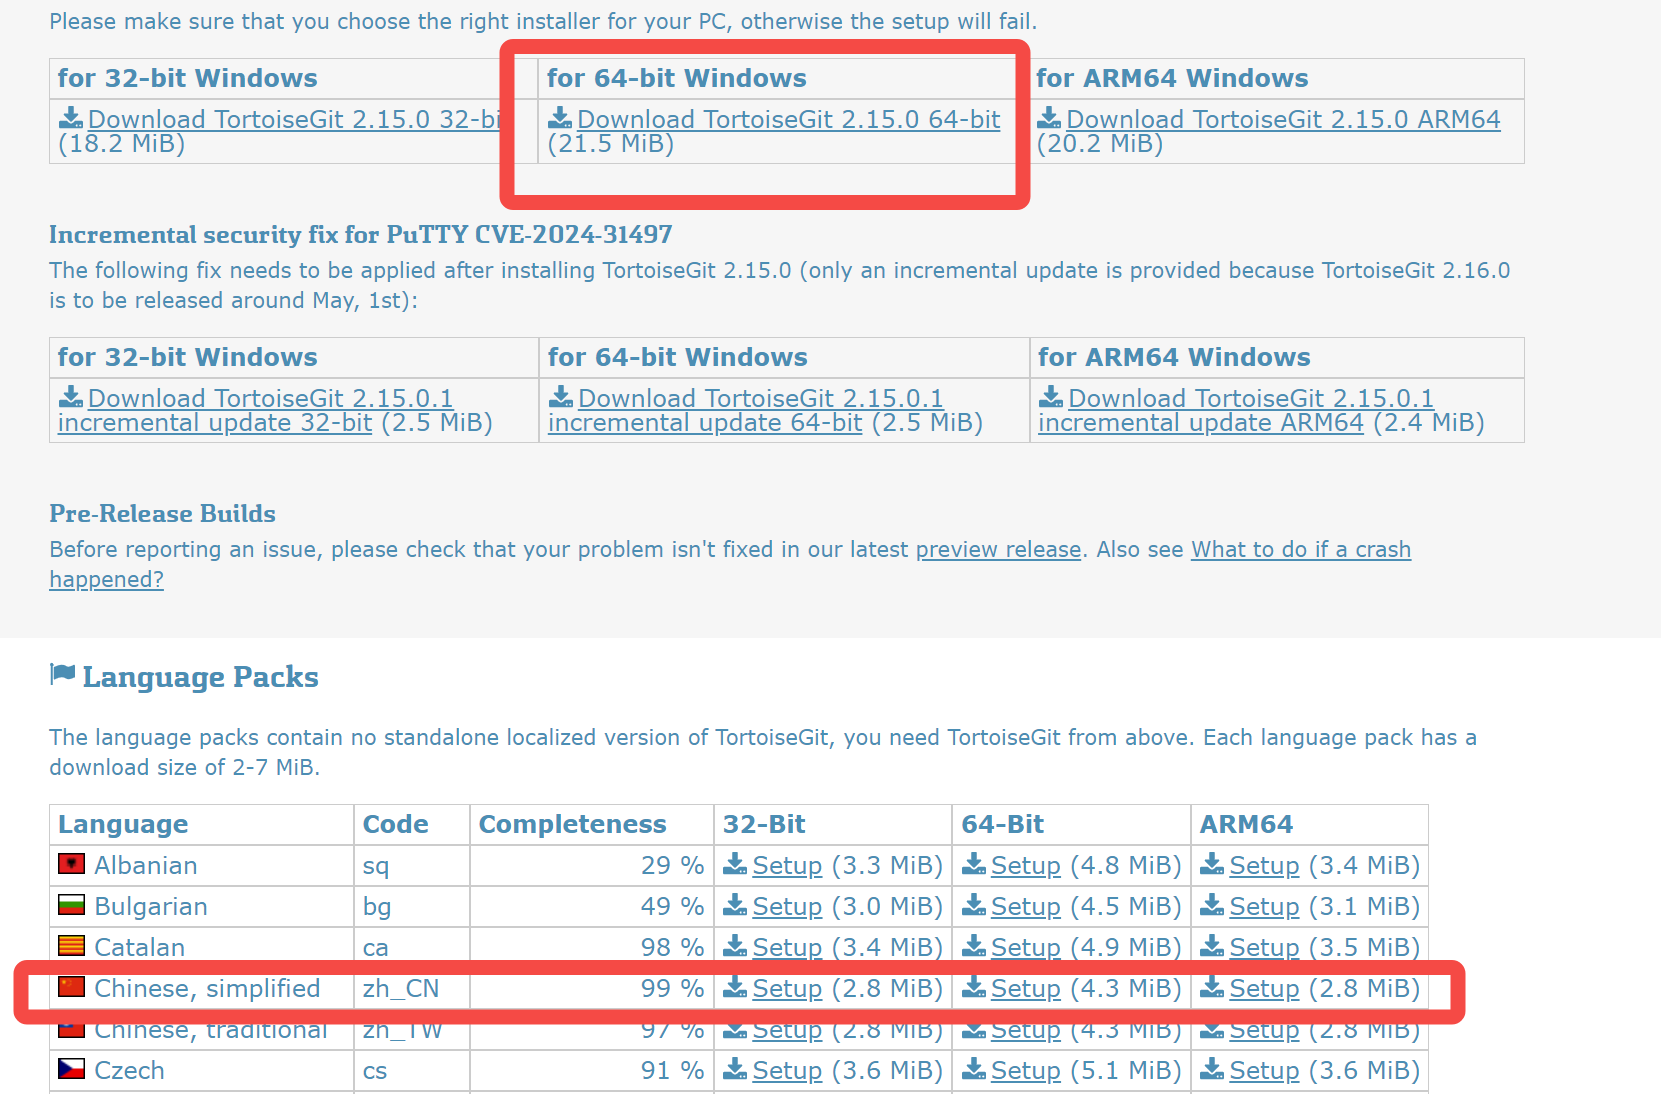
Task: Open 2.15.0.1 incremental update ARM64 link
Action: coord(1236,410)
